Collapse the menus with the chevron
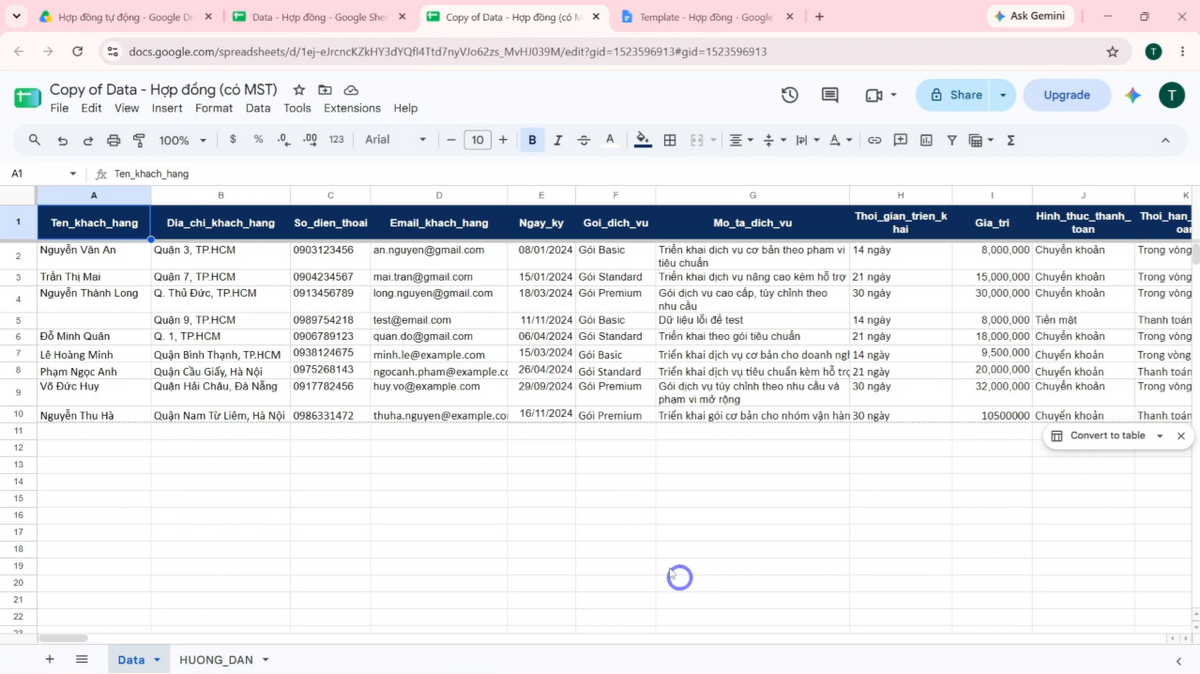This screenshot has height=674, width=1200. point(1165,140)
